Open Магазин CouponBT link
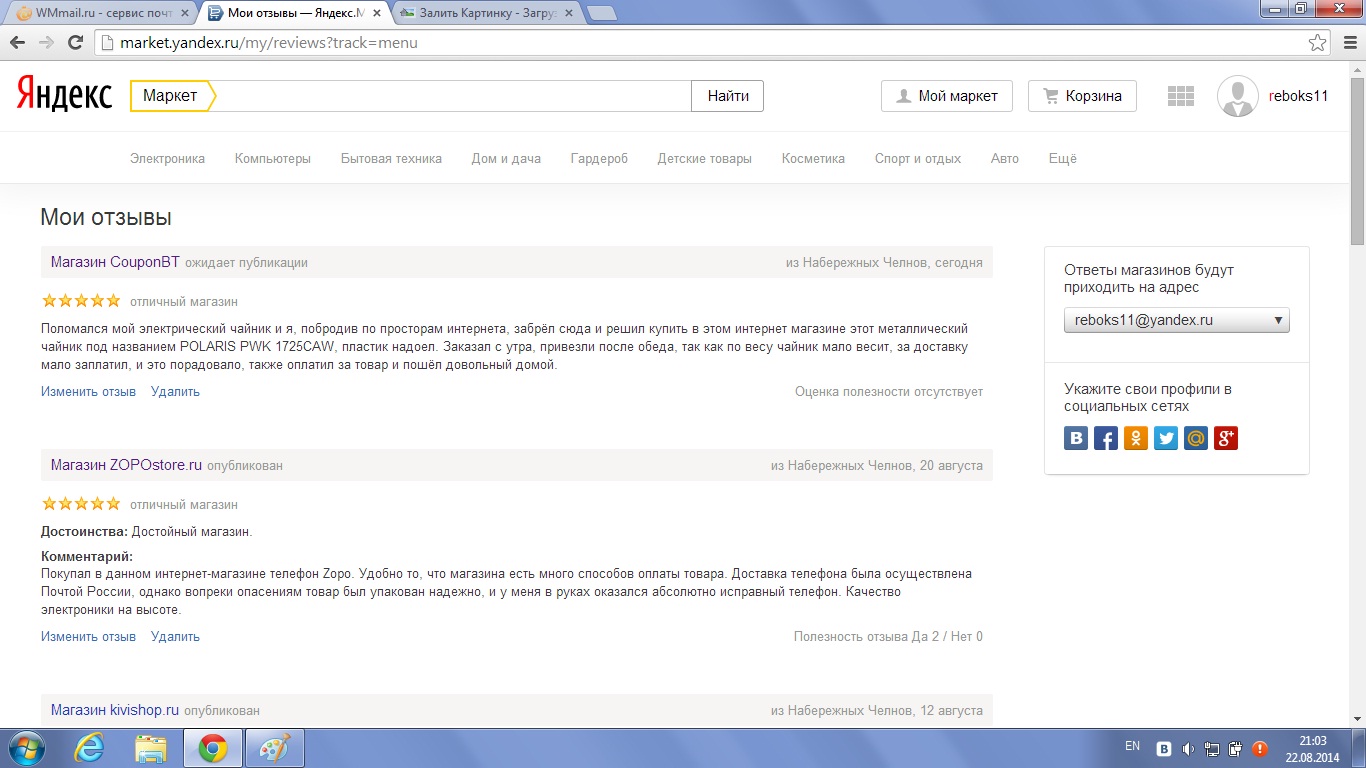Viewport: 1366px width, 768px height. click(x=115, y=262)
